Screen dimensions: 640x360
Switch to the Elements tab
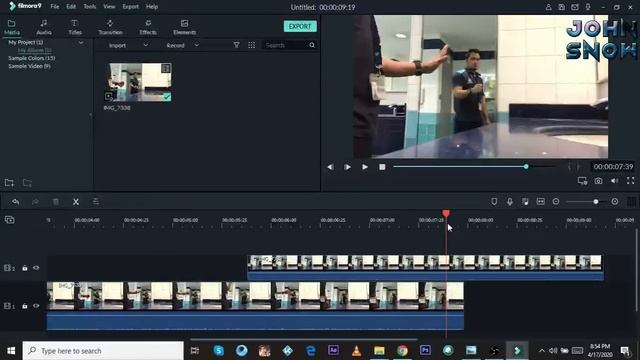(184, 27)
